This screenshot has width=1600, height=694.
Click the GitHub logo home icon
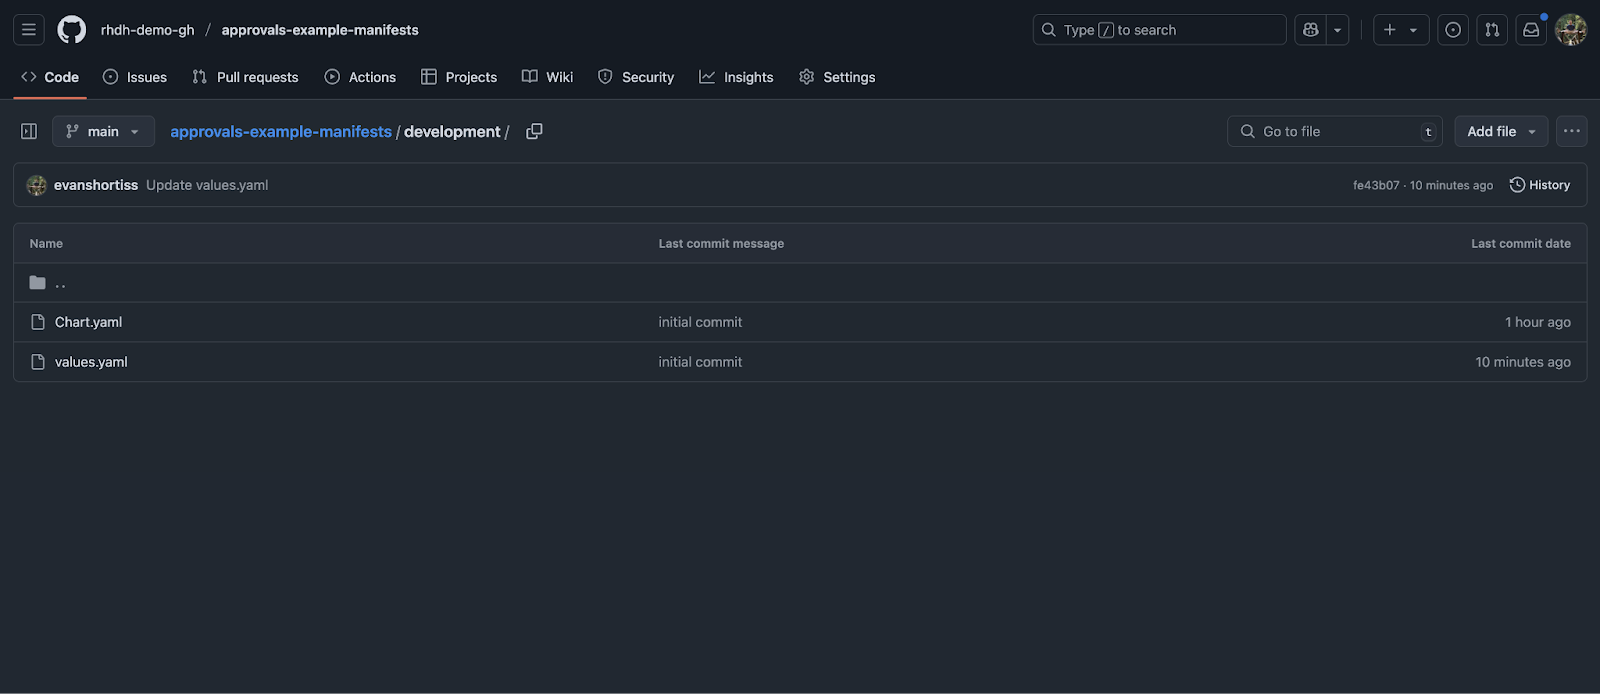coord(72,30)
